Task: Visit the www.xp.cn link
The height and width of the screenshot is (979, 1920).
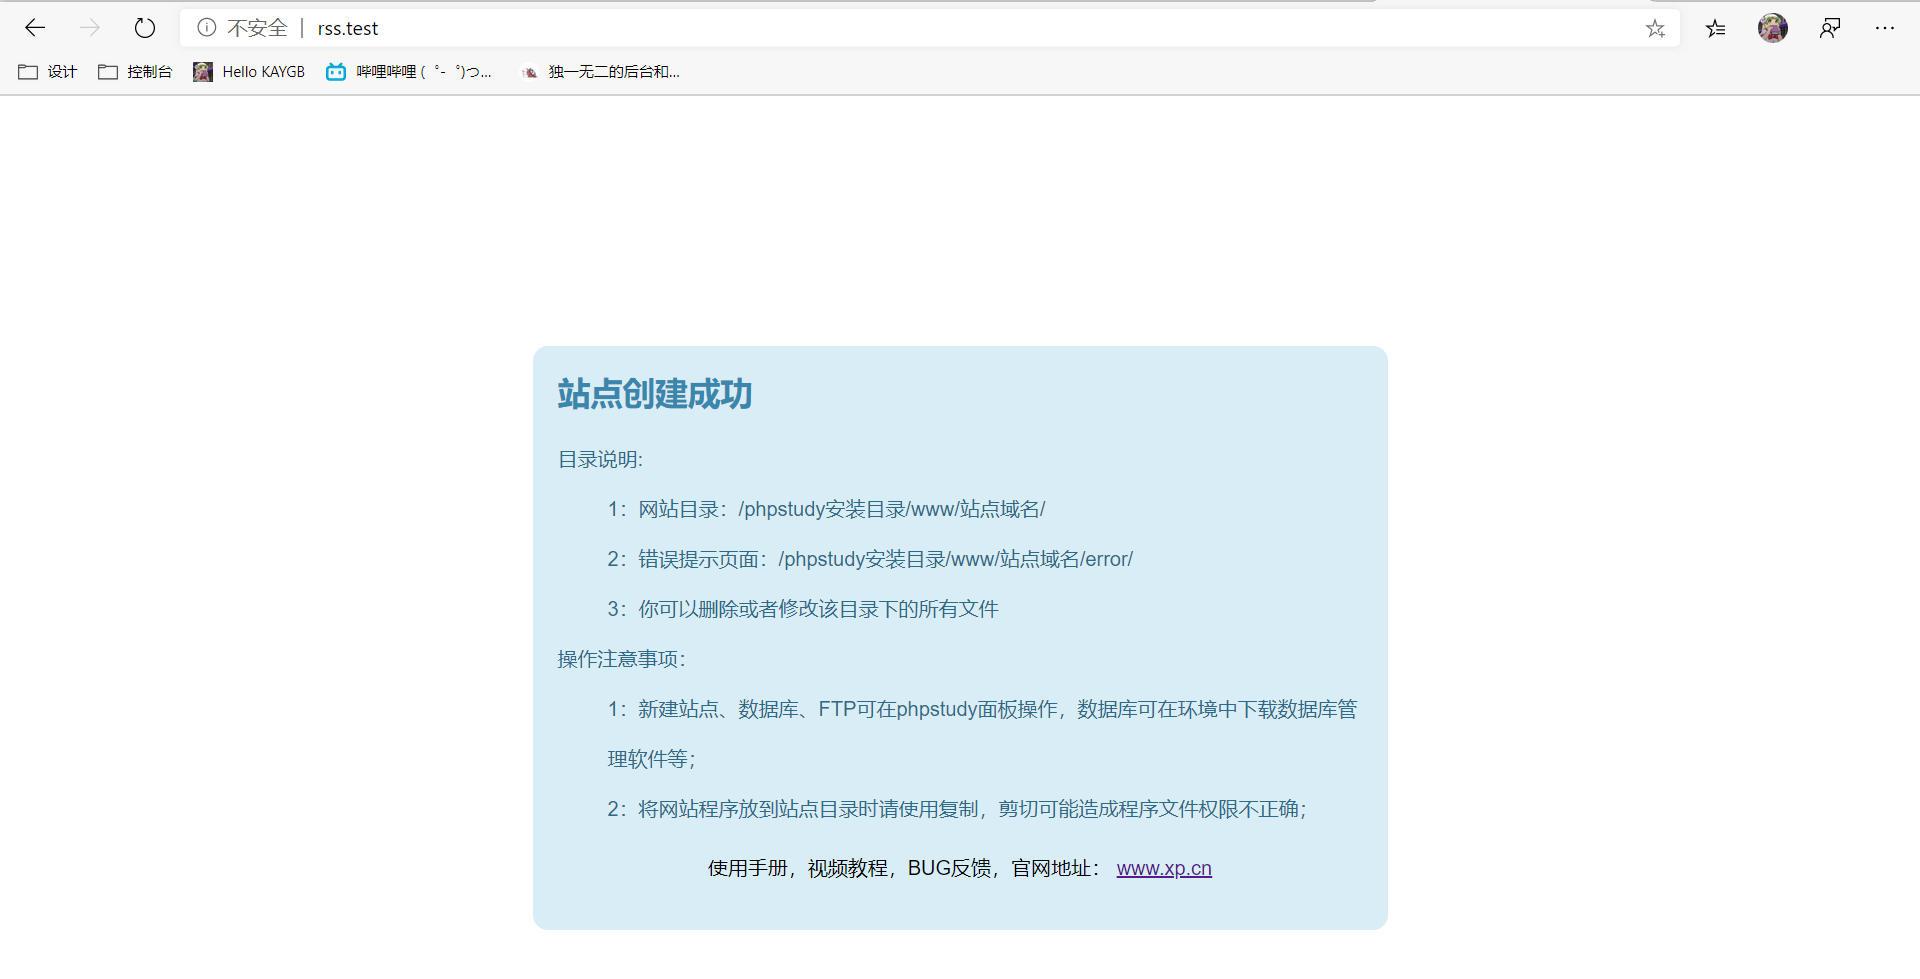Action: point(1163,868)
